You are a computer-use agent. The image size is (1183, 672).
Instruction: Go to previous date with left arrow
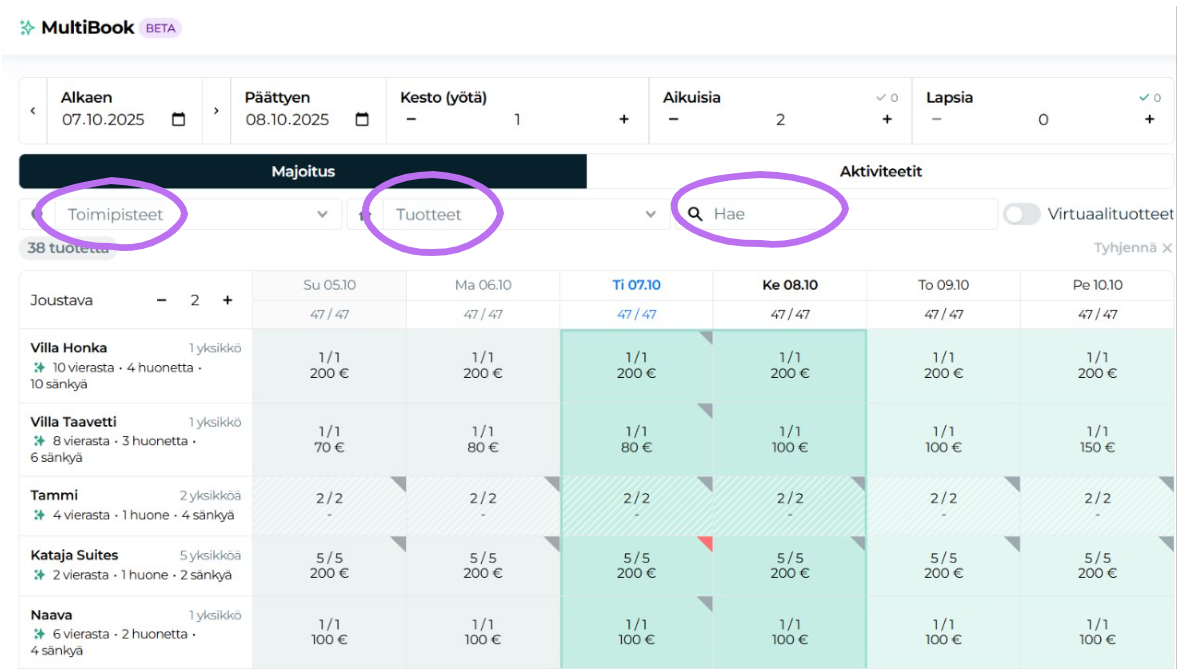33,110
